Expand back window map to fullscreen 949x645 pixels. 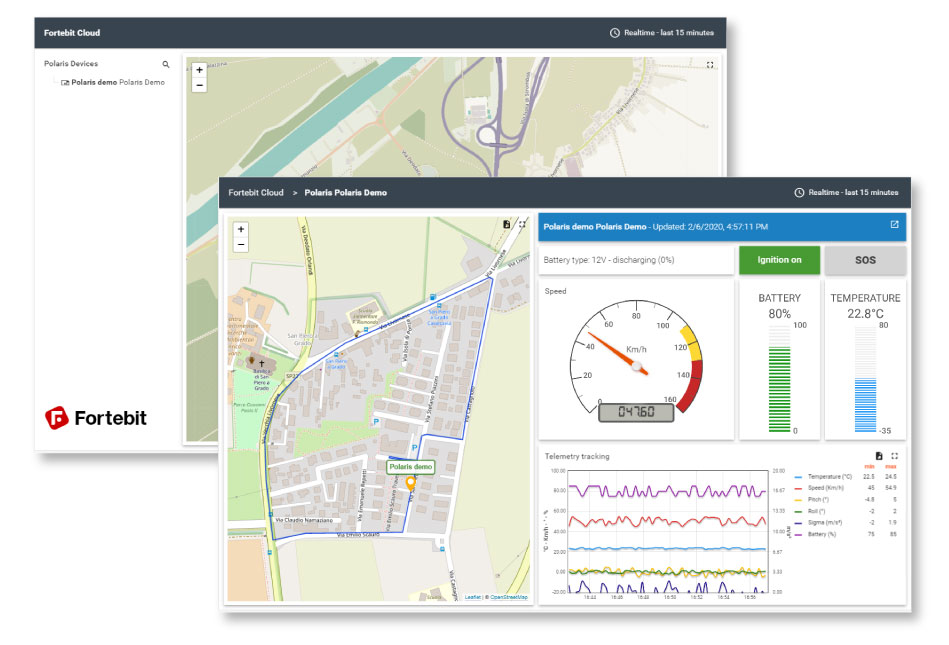710,65
